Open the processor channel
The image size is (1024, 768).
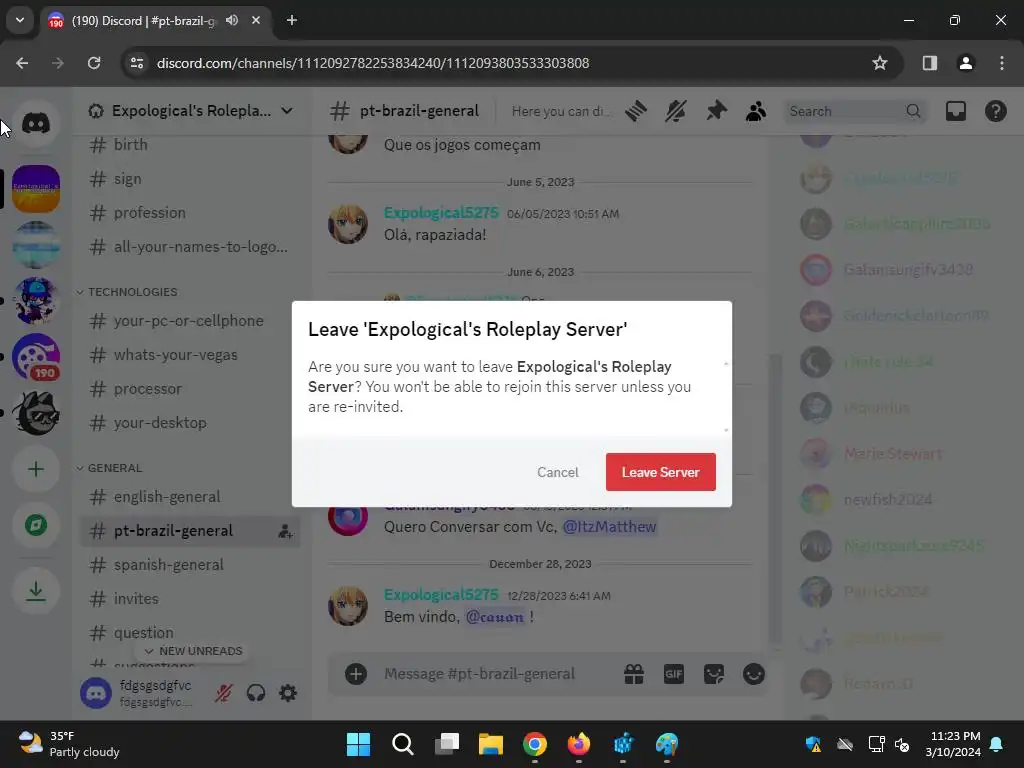pyautogui.click(x=190, y=389)
